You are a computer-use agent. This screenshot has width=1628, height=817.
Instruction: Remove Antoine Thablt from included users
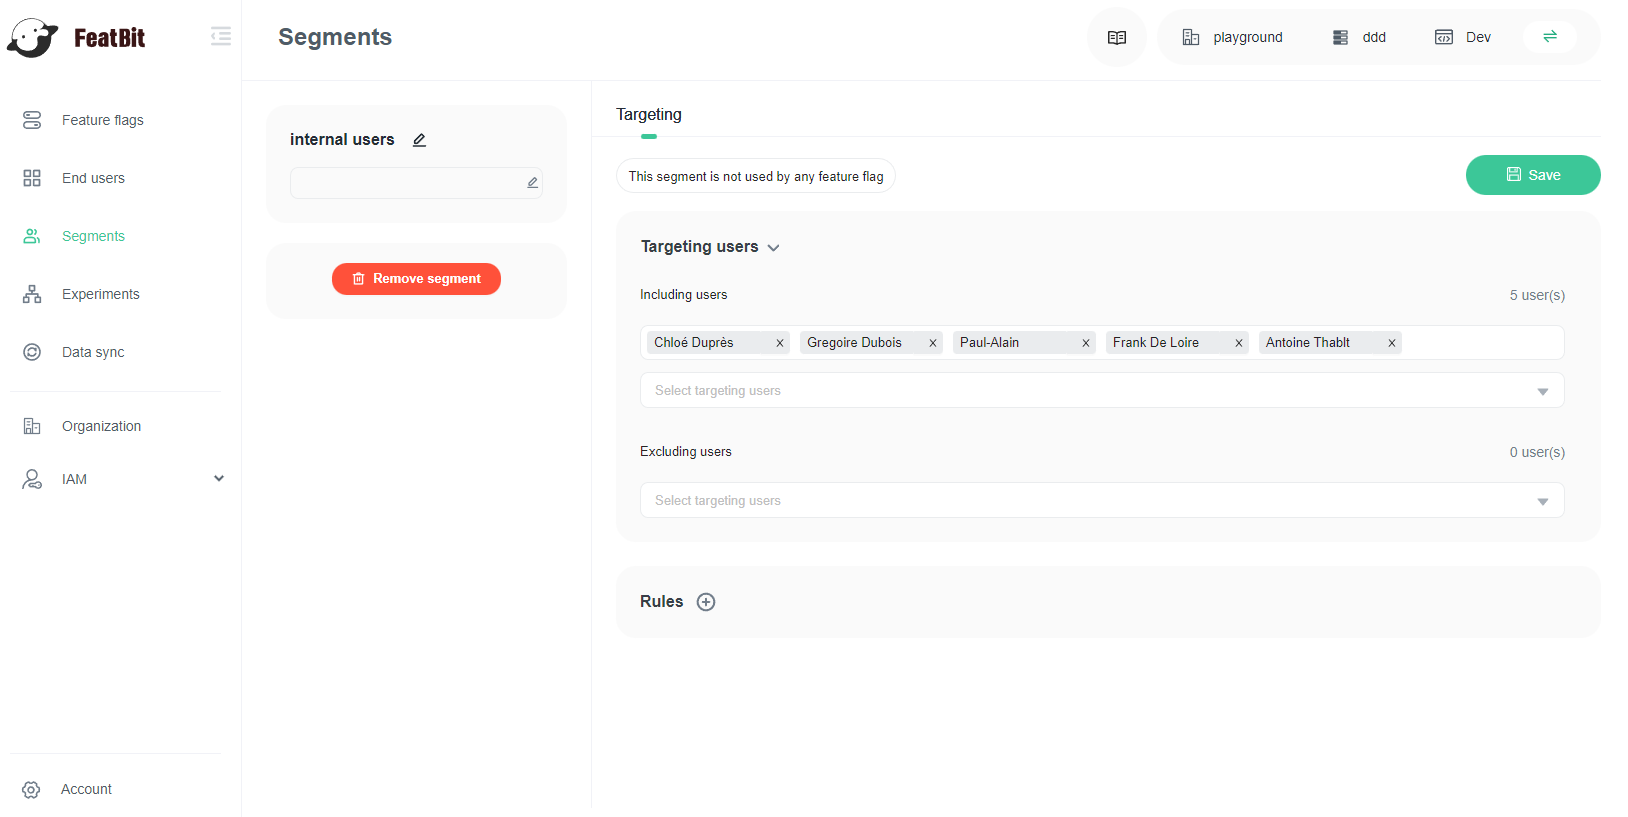1392,343
